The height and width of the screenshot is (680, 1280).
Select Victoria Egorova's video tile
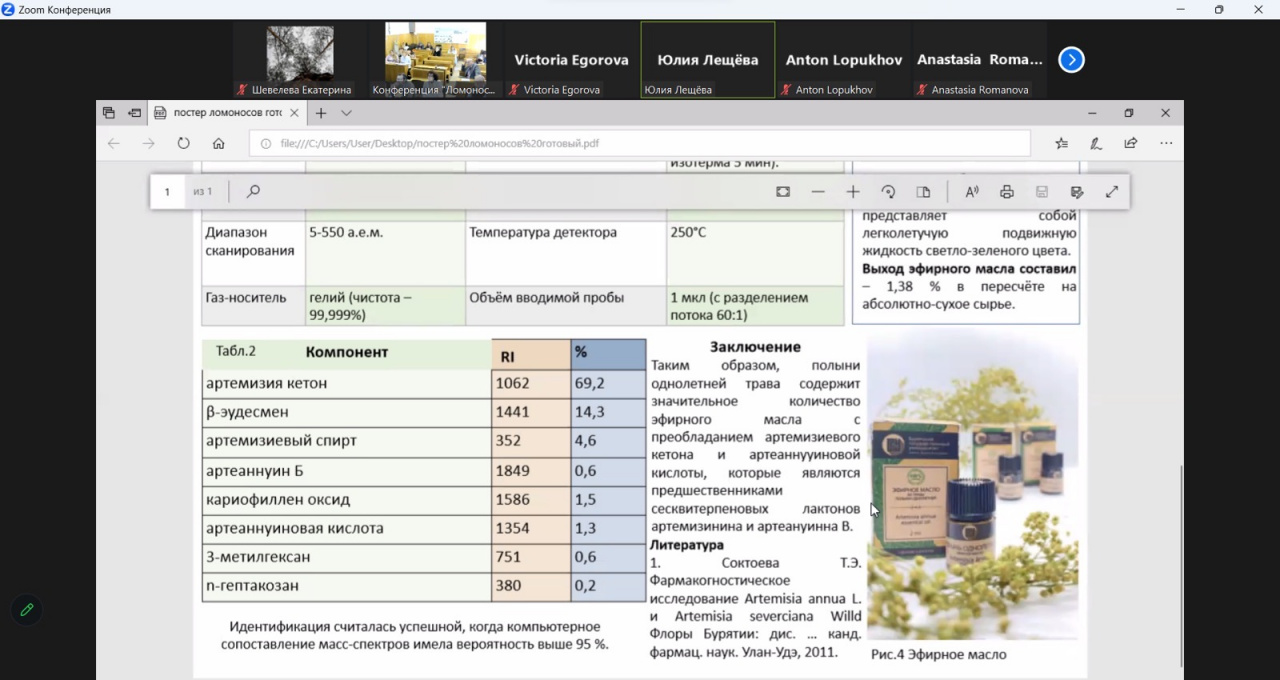571,60
